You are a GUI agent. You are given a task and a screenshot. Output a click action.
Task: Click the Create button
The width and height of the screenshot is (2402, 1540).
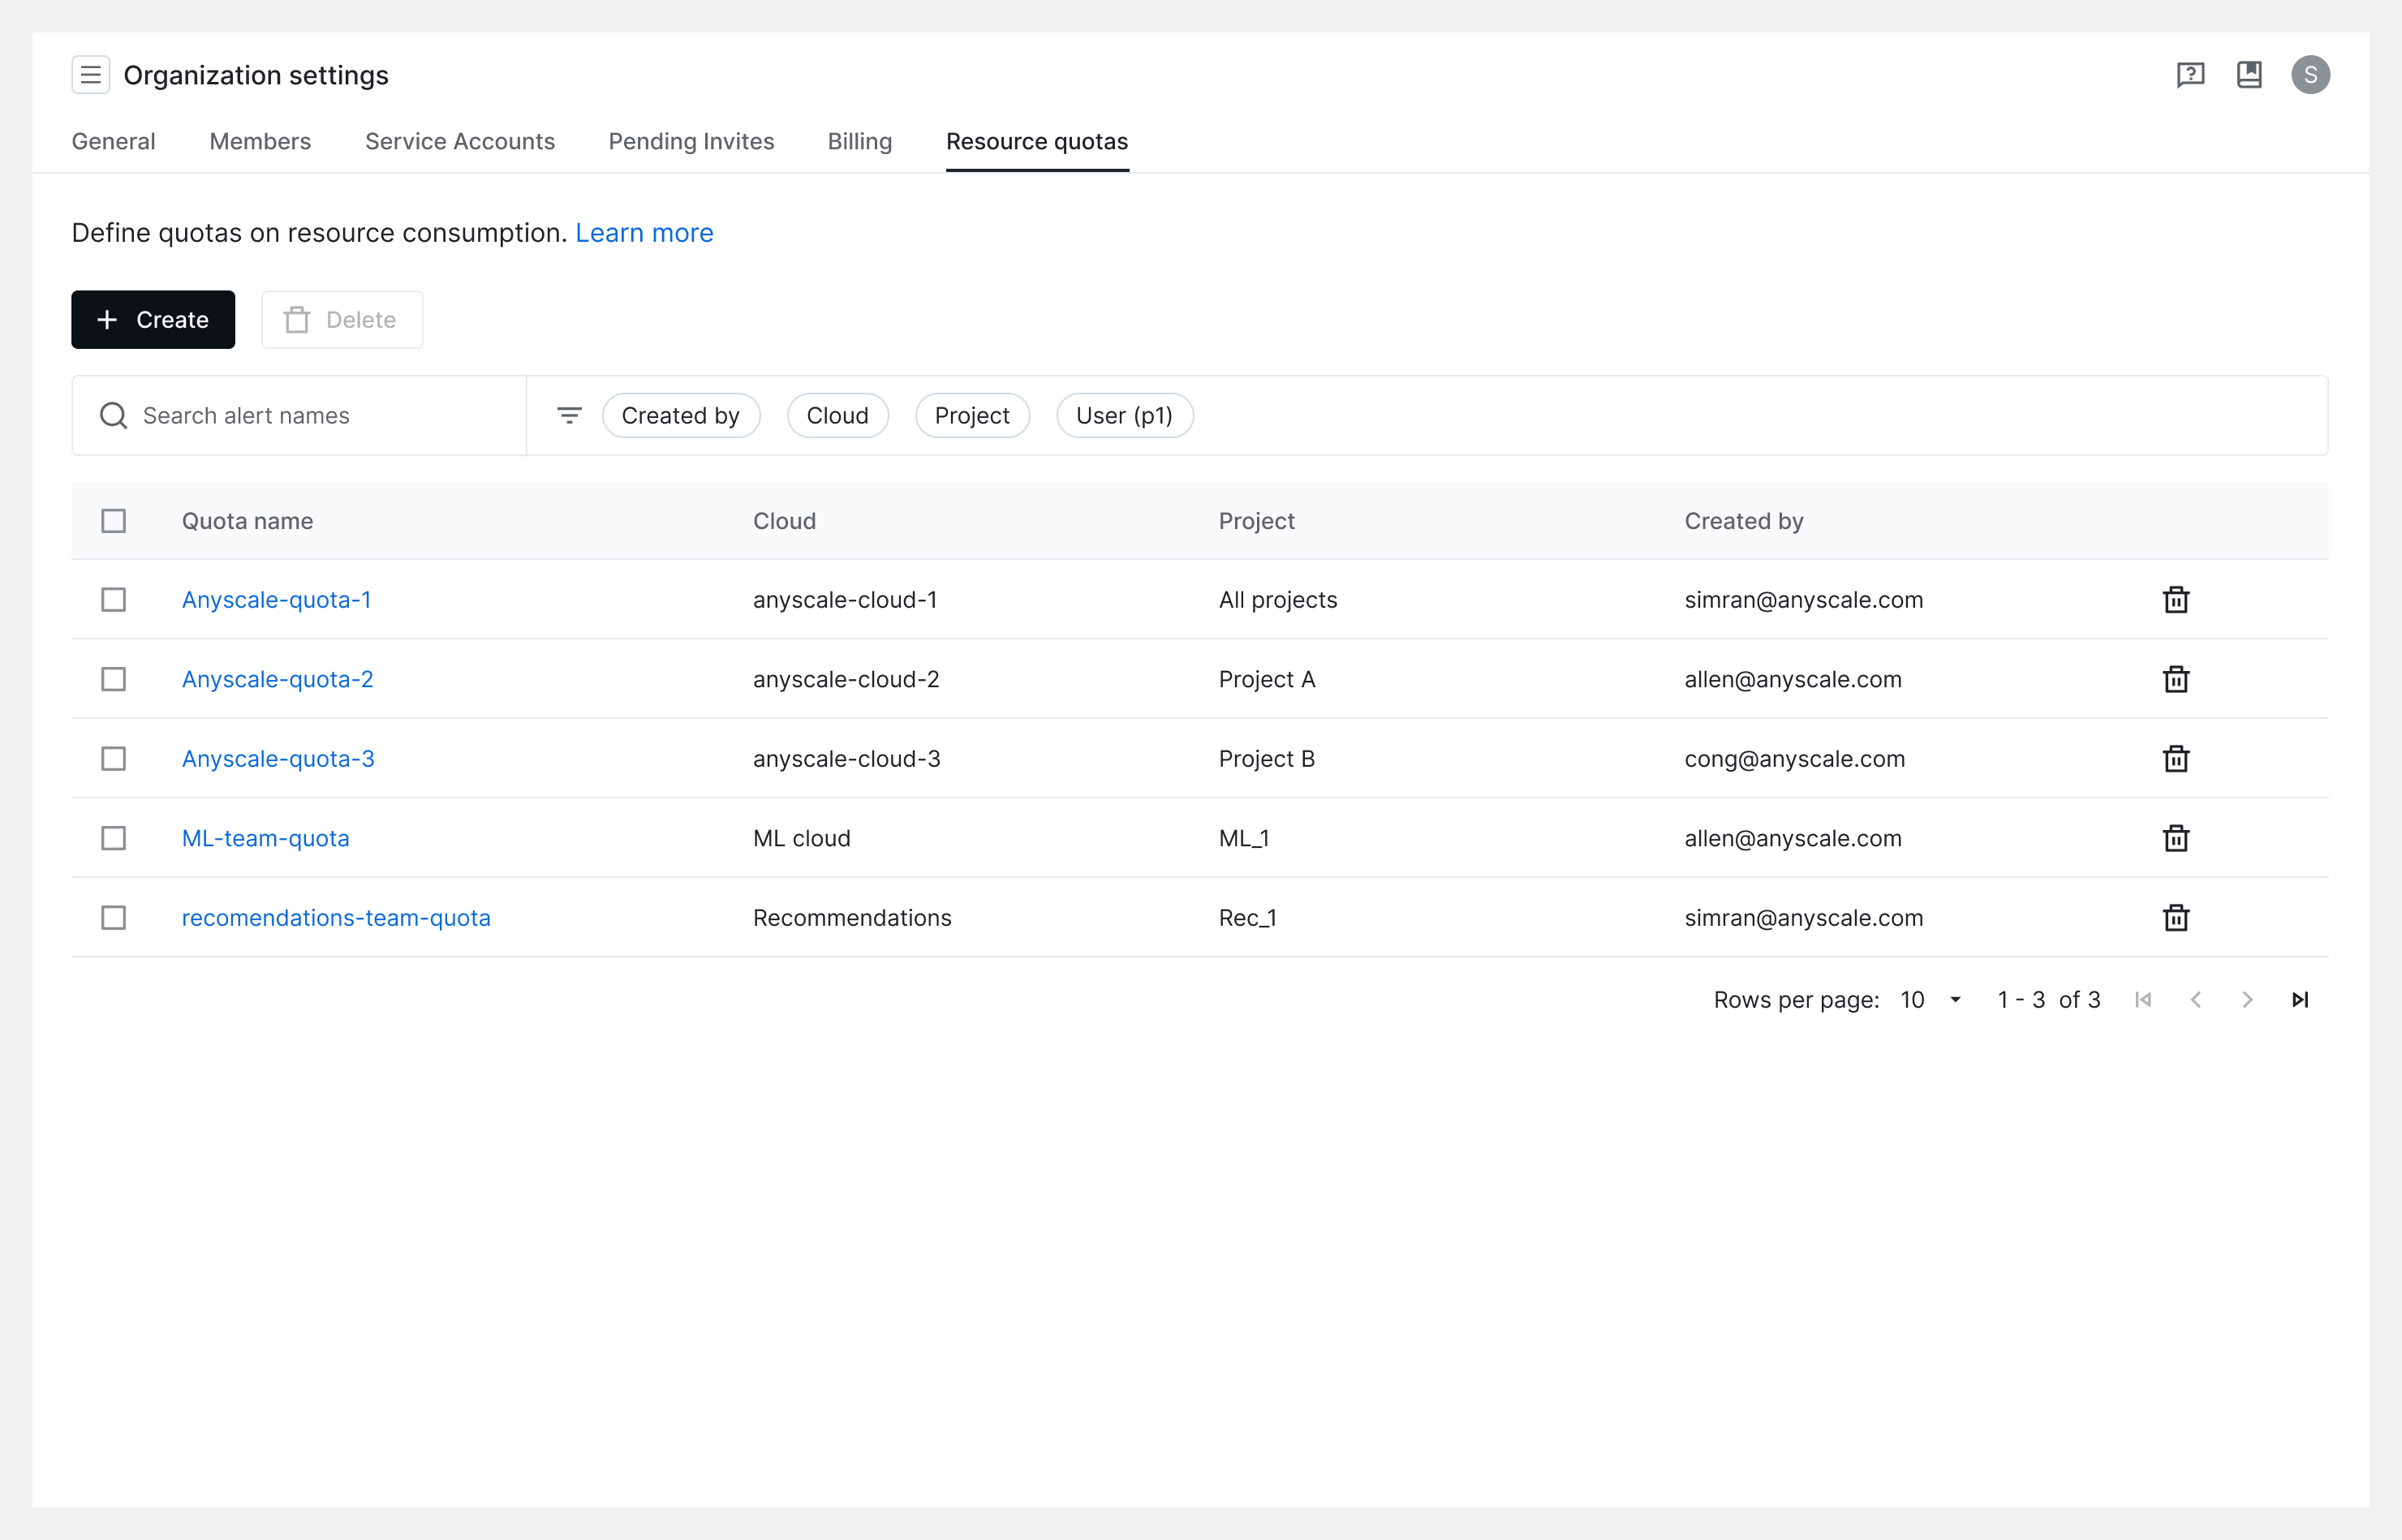point(154,319)
